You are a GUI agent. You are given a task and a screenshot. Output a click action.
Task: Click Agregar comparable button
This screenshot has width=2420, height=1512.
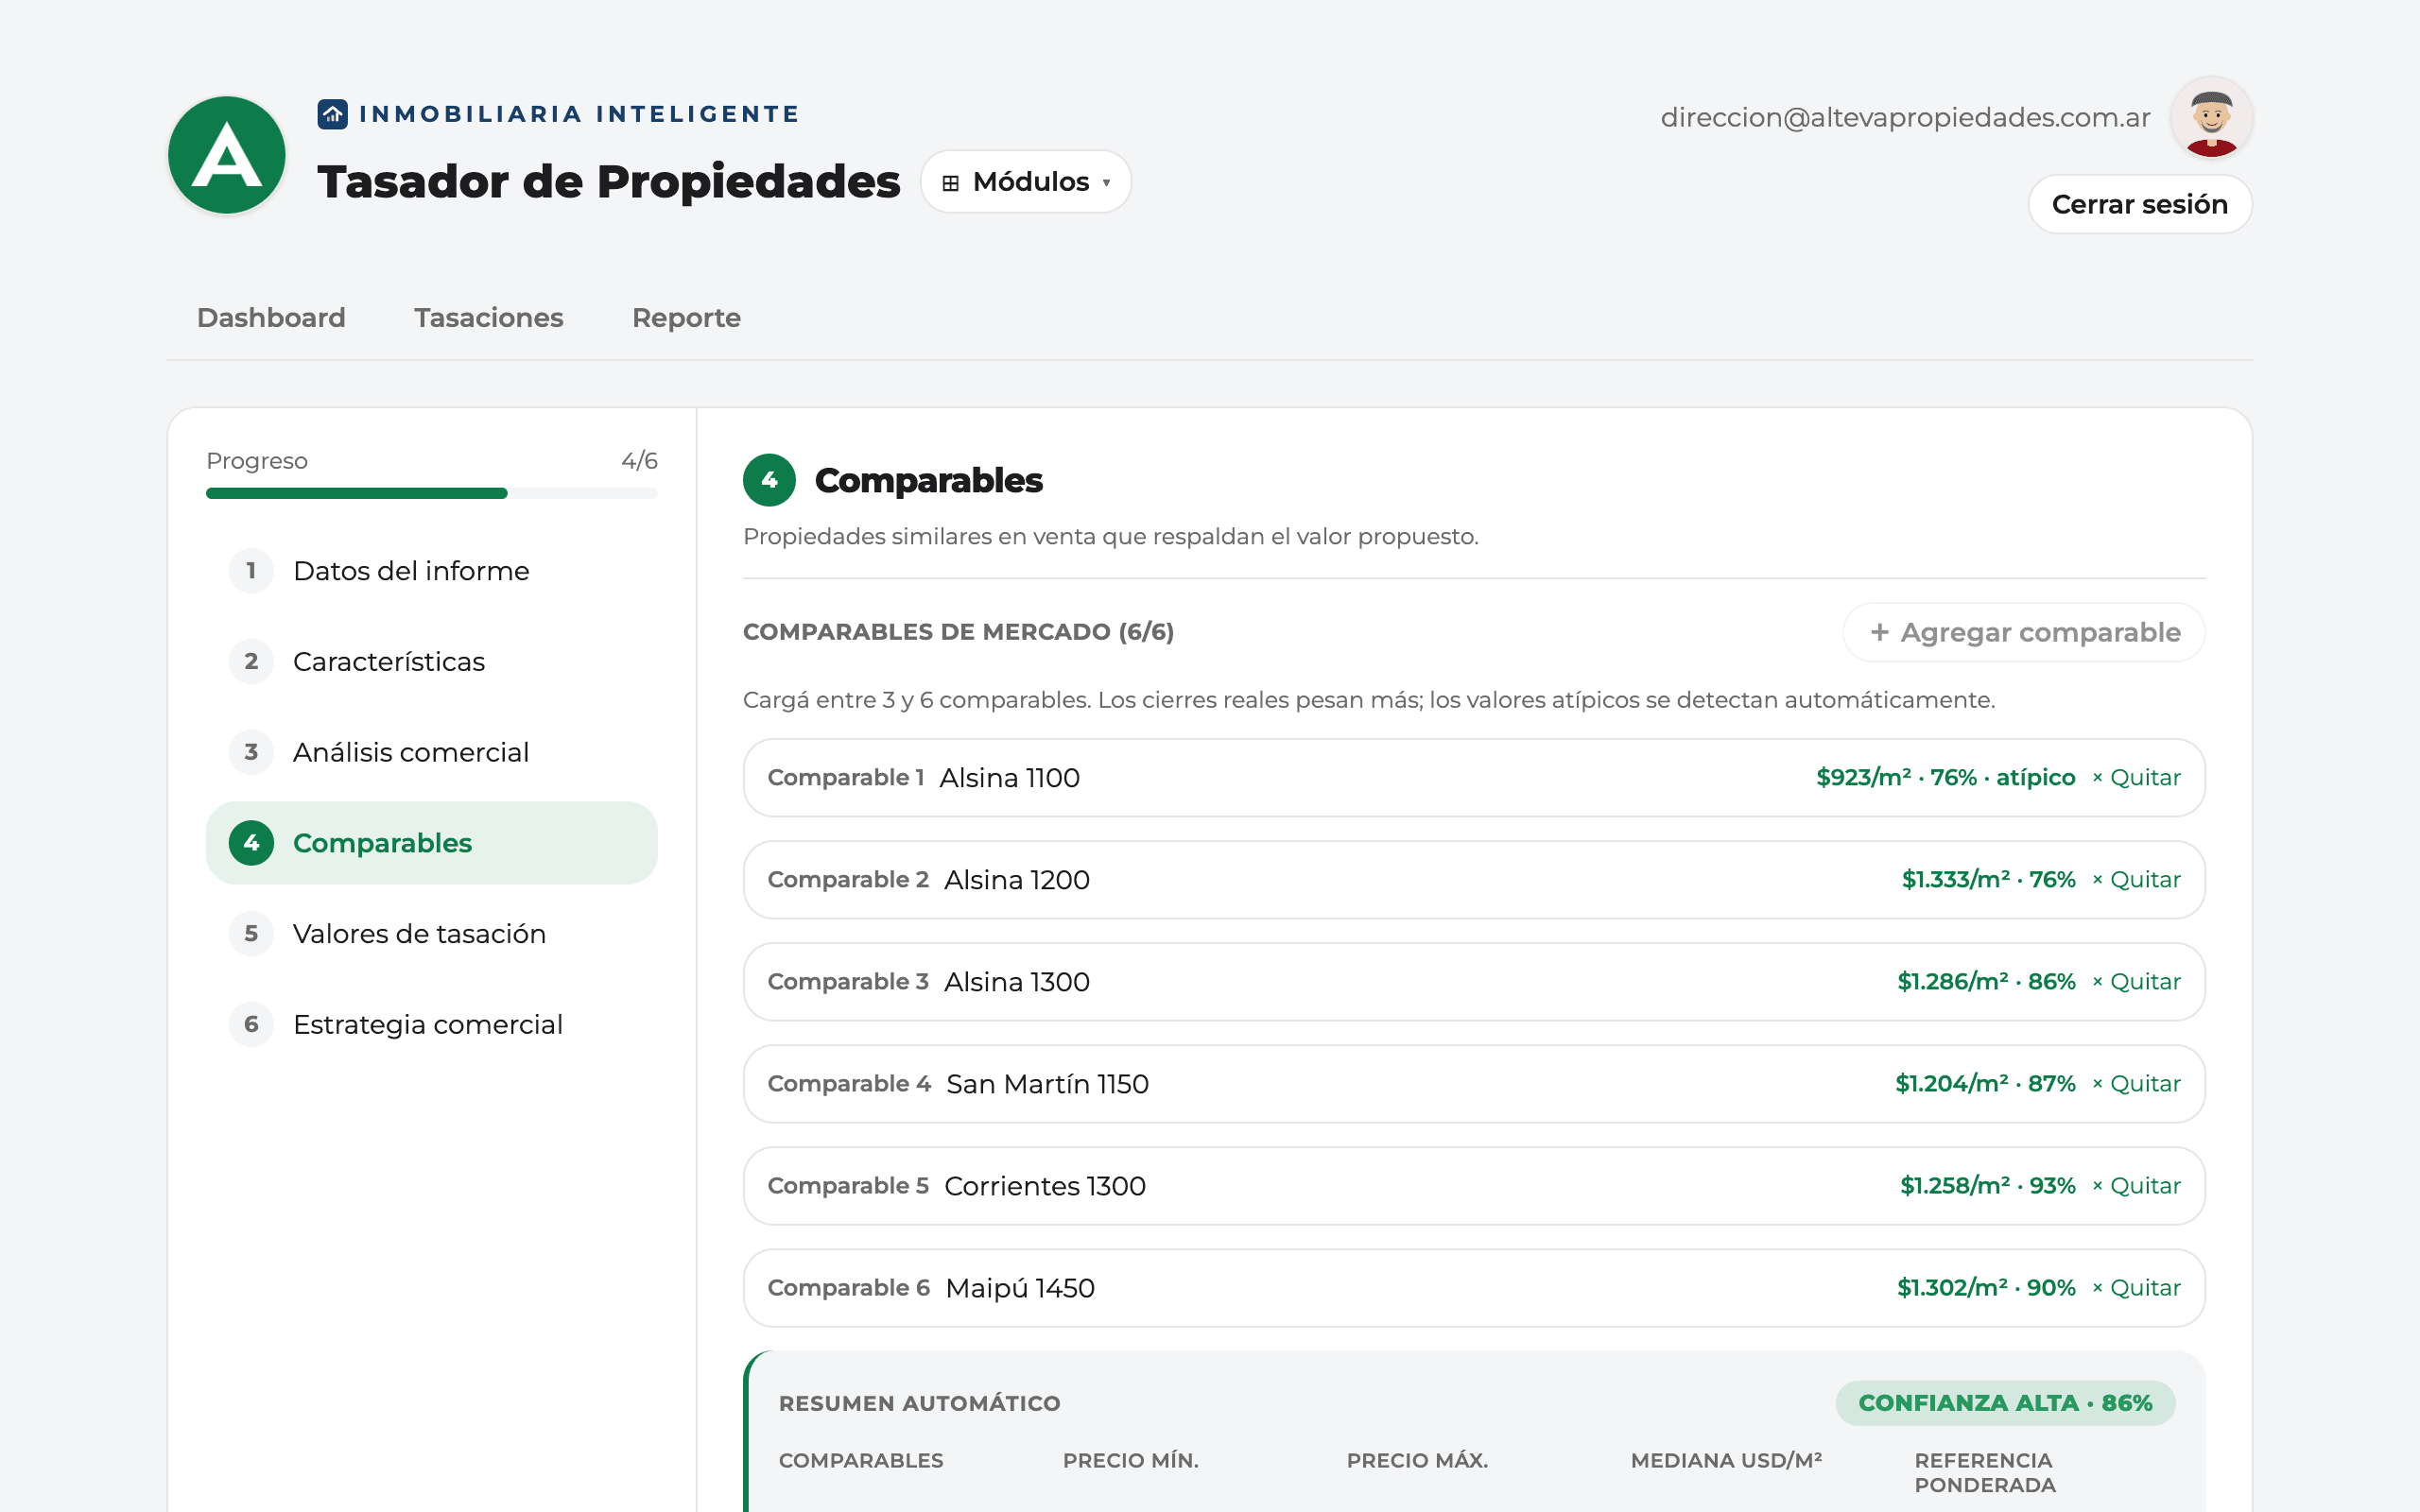[2024, 632]
